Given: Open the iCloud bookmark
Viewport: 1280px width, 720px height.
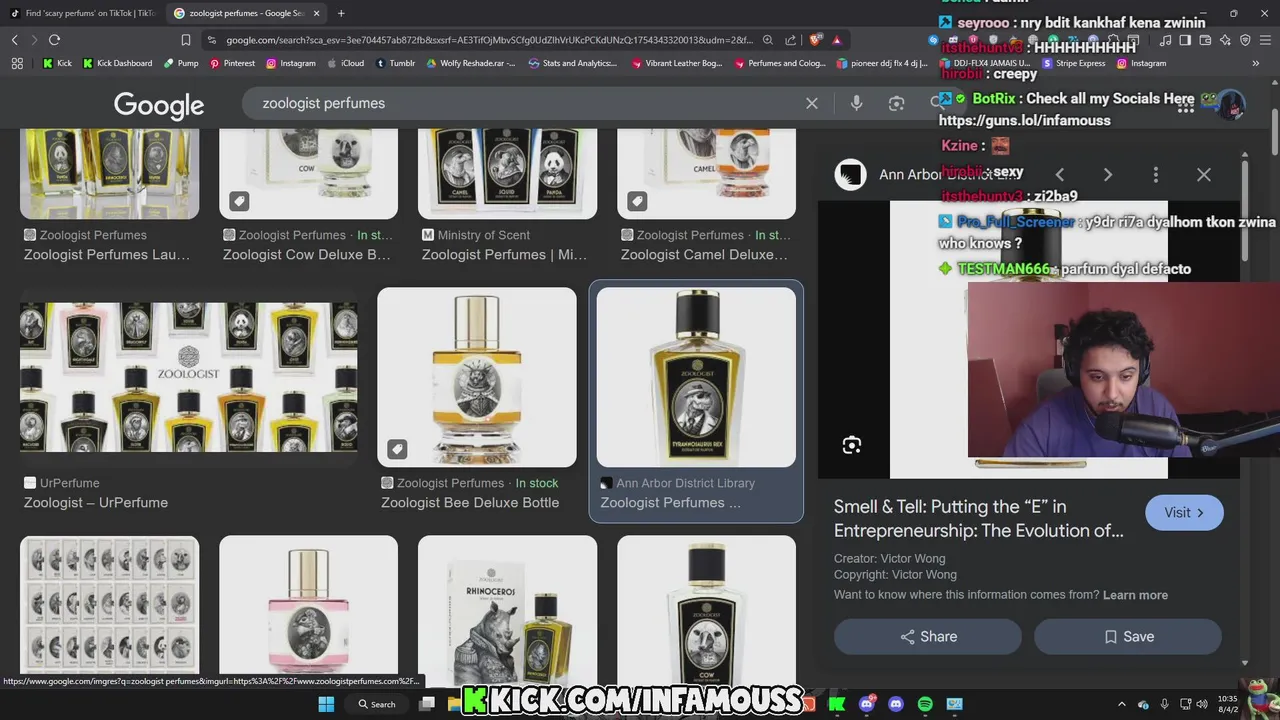Looking at the screenshot, I should [346, 63].
